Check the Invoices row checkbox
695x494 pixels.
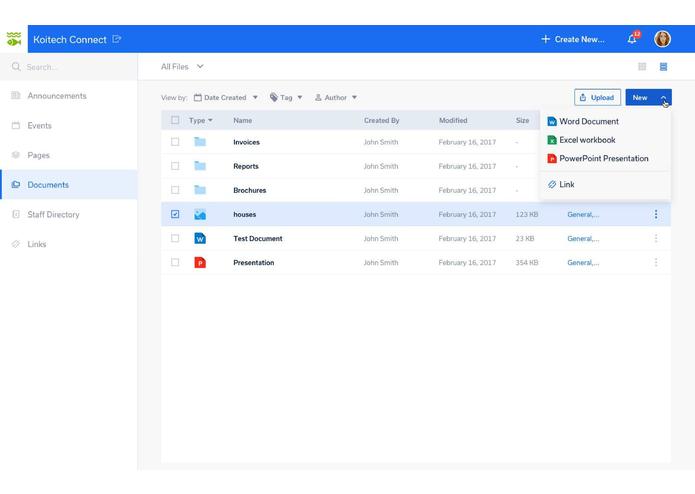[175, 142]
